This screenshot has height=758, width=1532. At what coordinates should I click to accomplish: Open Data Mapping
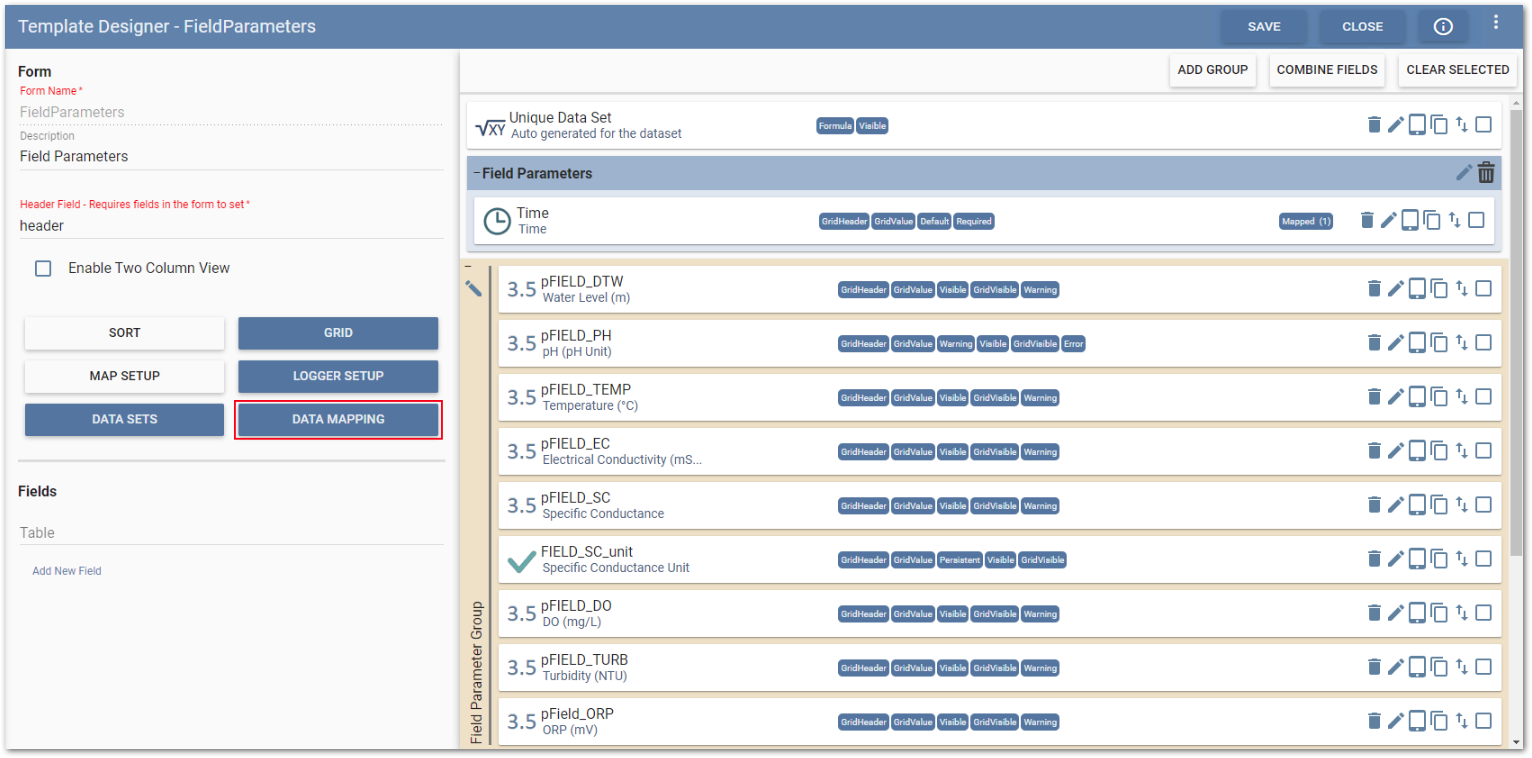(338, 419)
